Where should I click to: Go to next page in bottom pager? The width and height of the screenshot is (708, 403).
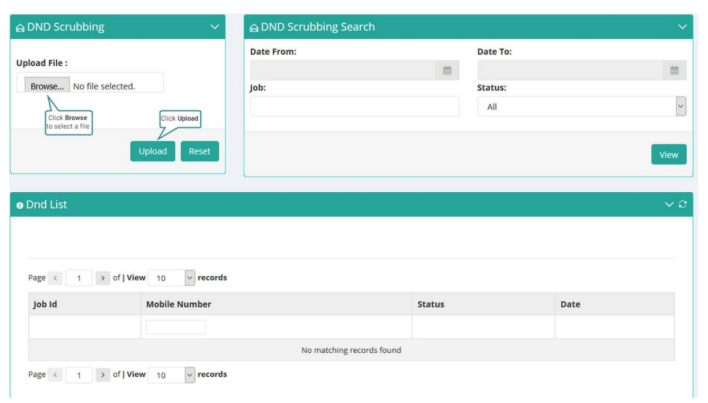[x=102, y=375]
